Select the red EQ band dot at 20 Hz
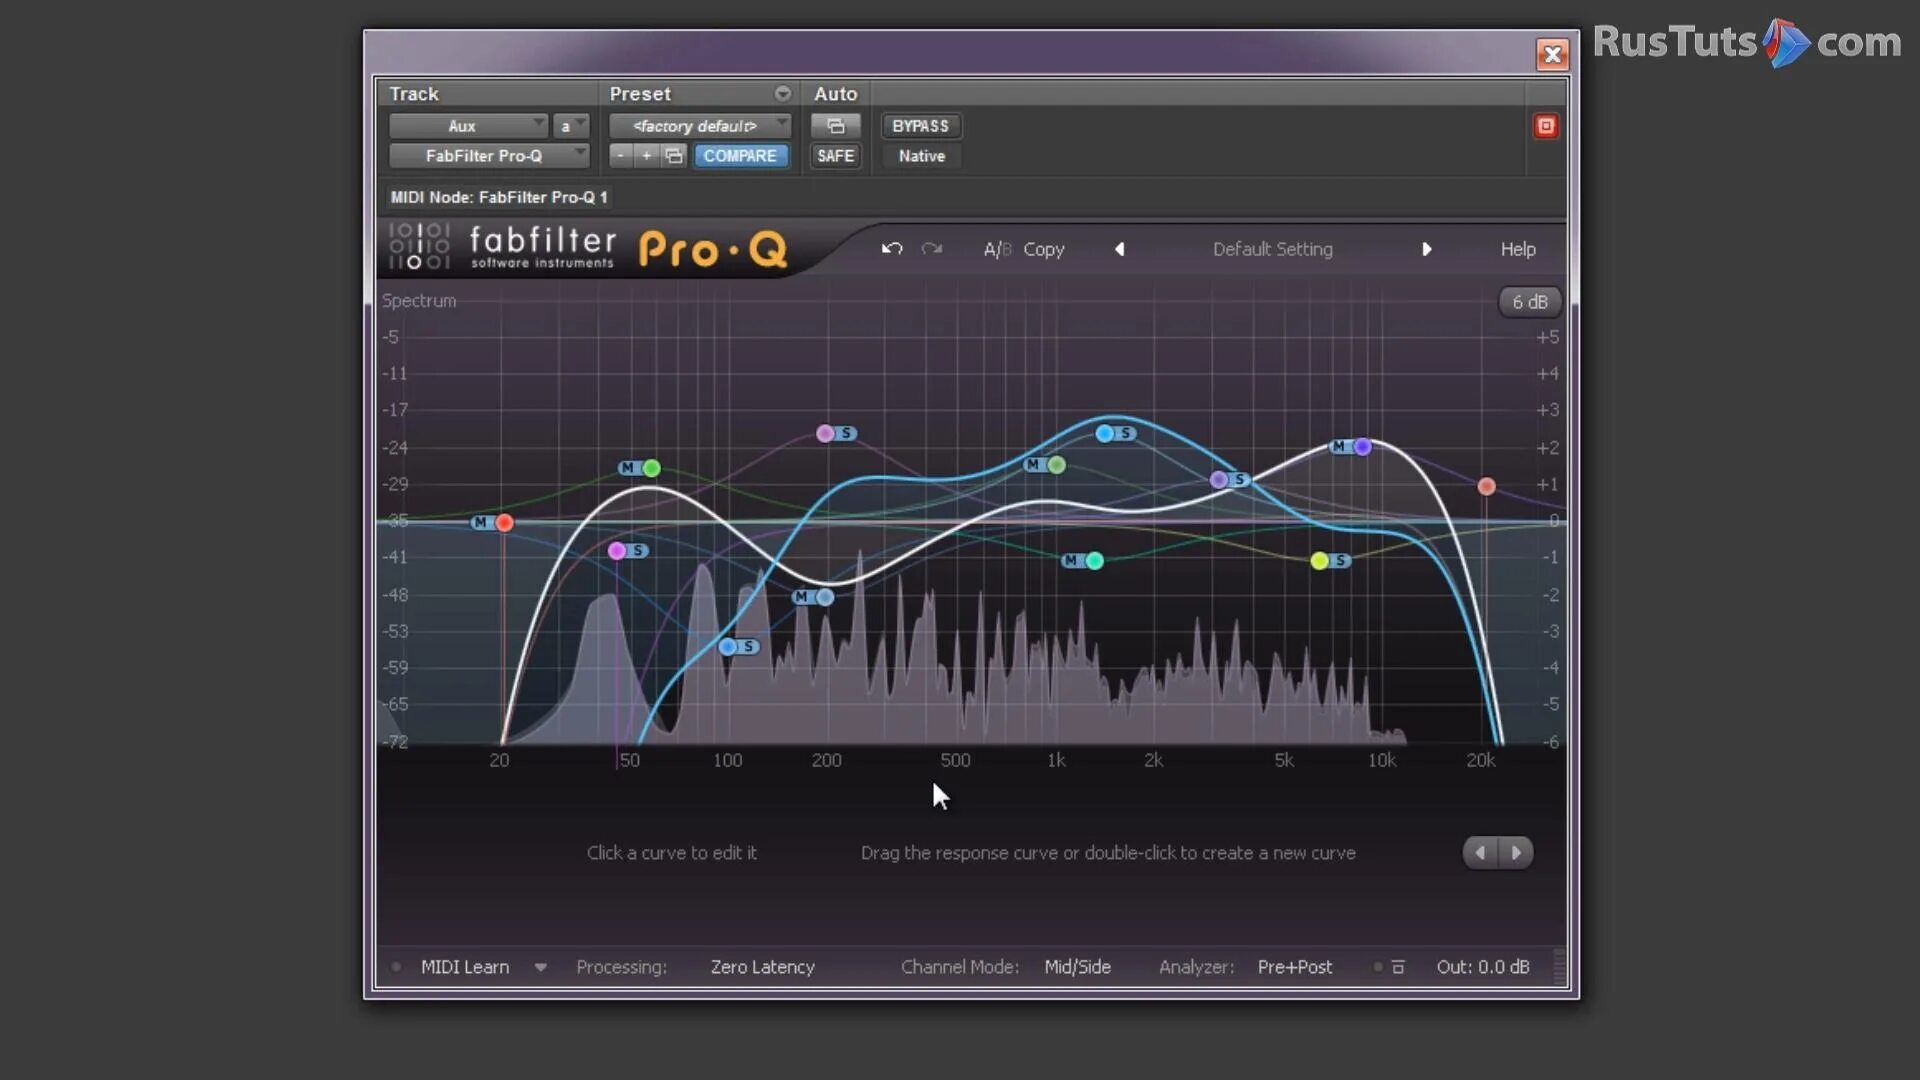Viewport: 1920px width, 1080px height. tap(505, 522)
